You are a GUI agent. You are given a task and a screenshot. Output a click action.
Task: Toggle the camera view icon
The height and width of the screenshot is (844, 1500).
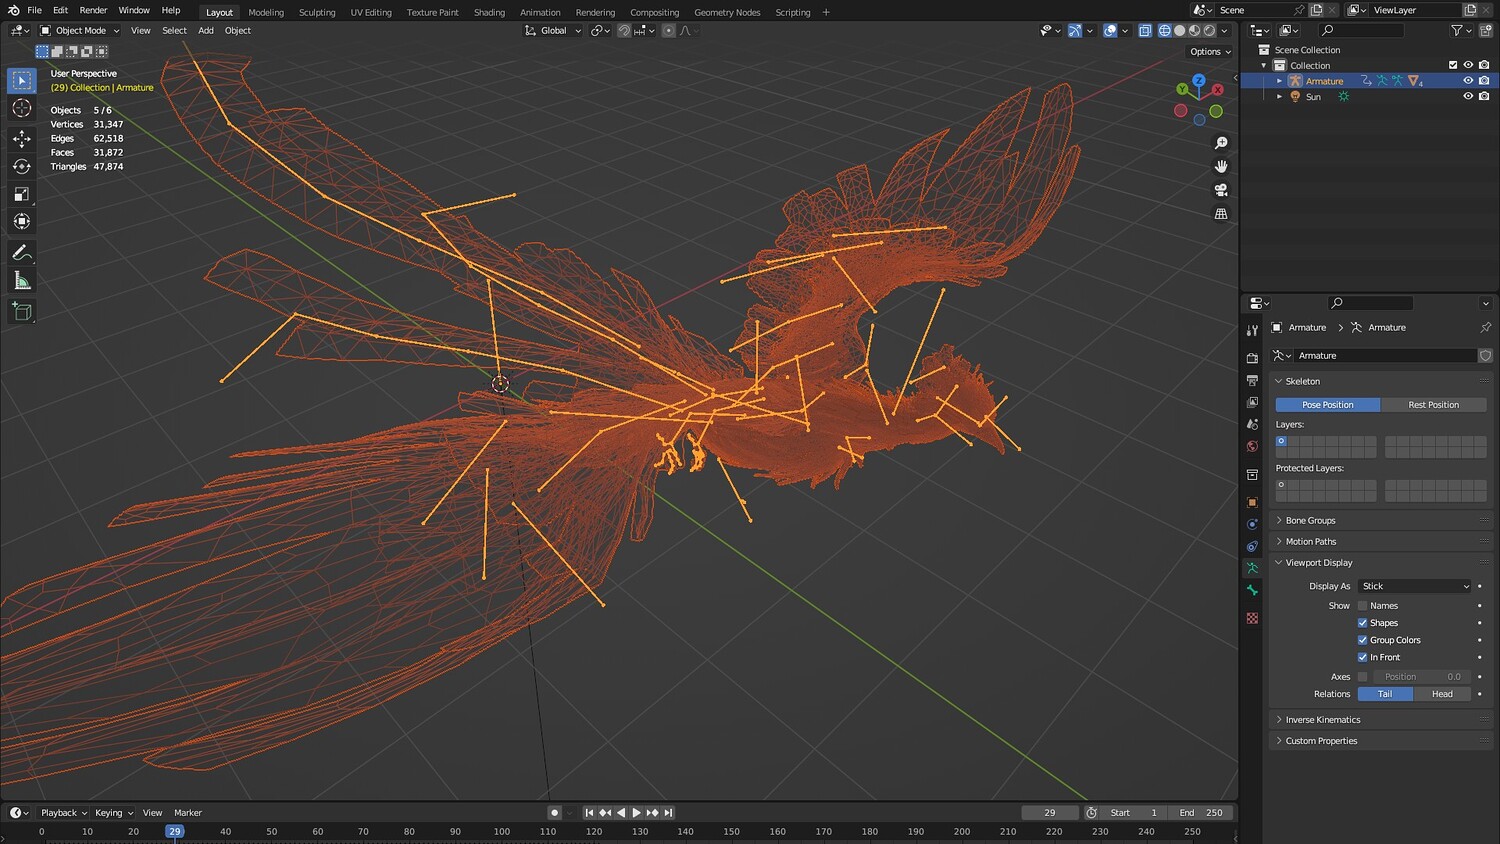(1221, 190)
